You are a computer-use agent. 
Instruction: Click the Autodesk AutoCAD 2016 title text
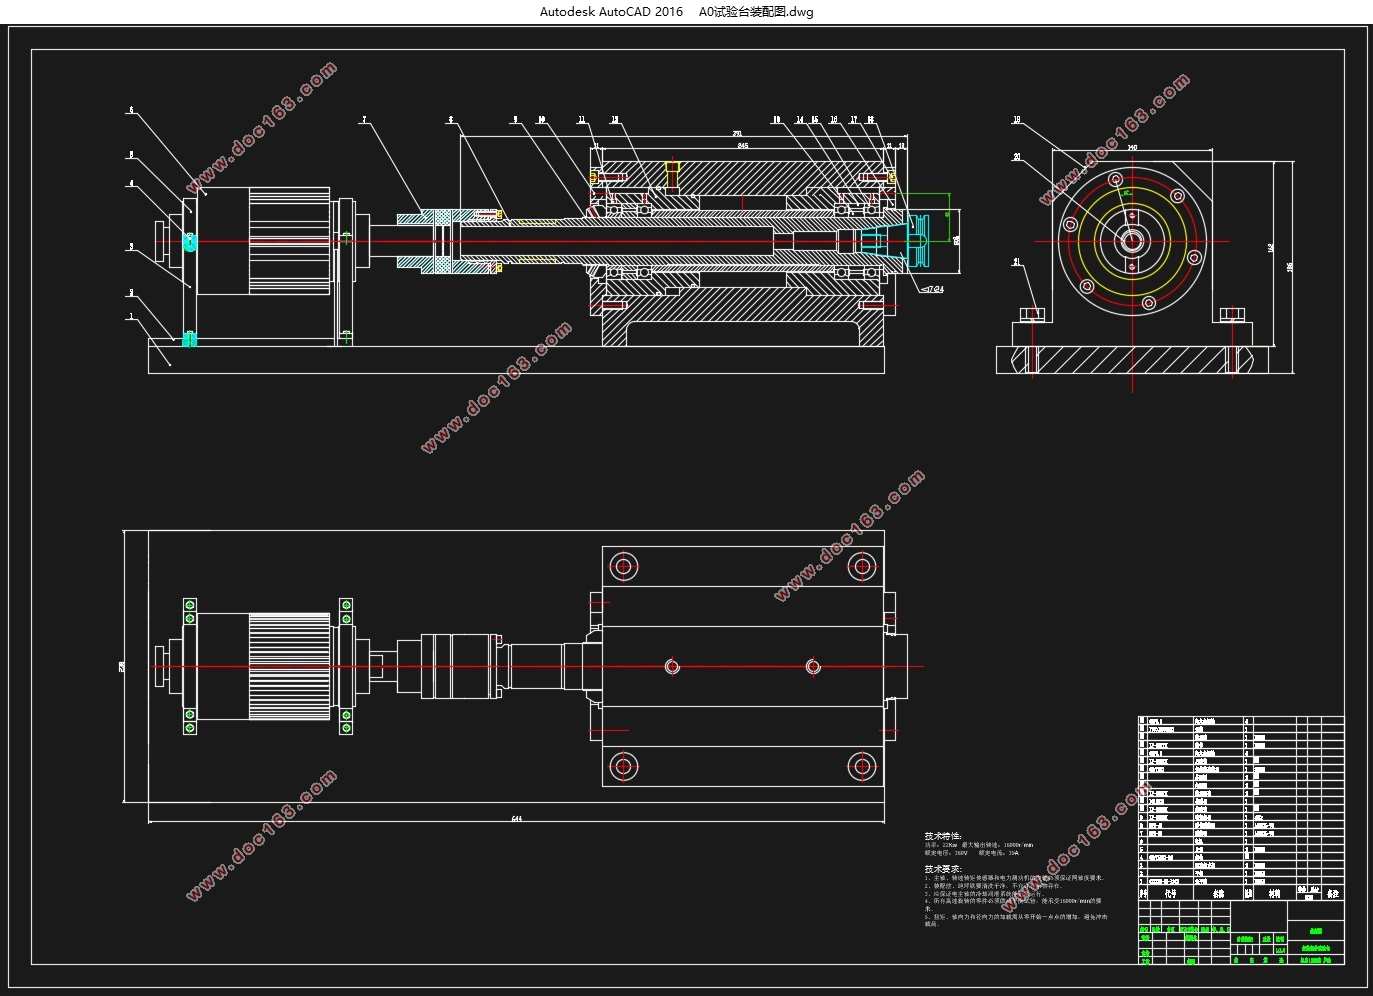[x=611, y=12]
